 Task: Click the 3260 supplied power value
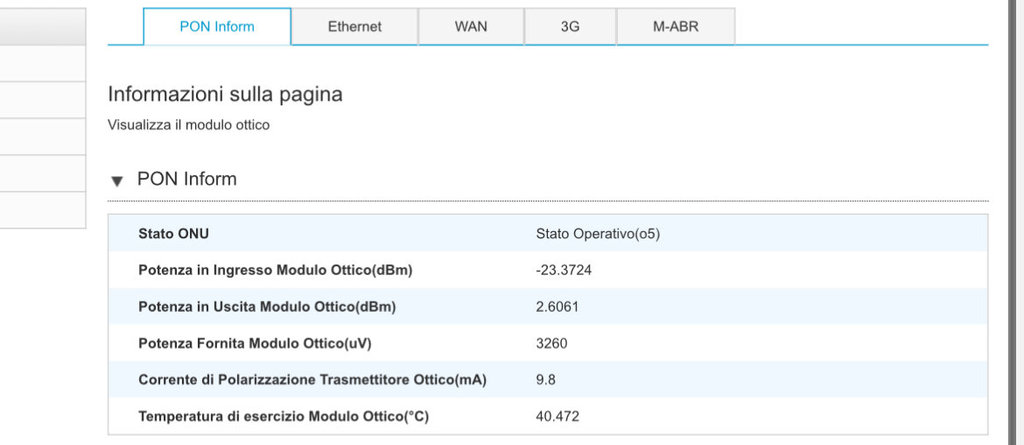click(552, 343)
